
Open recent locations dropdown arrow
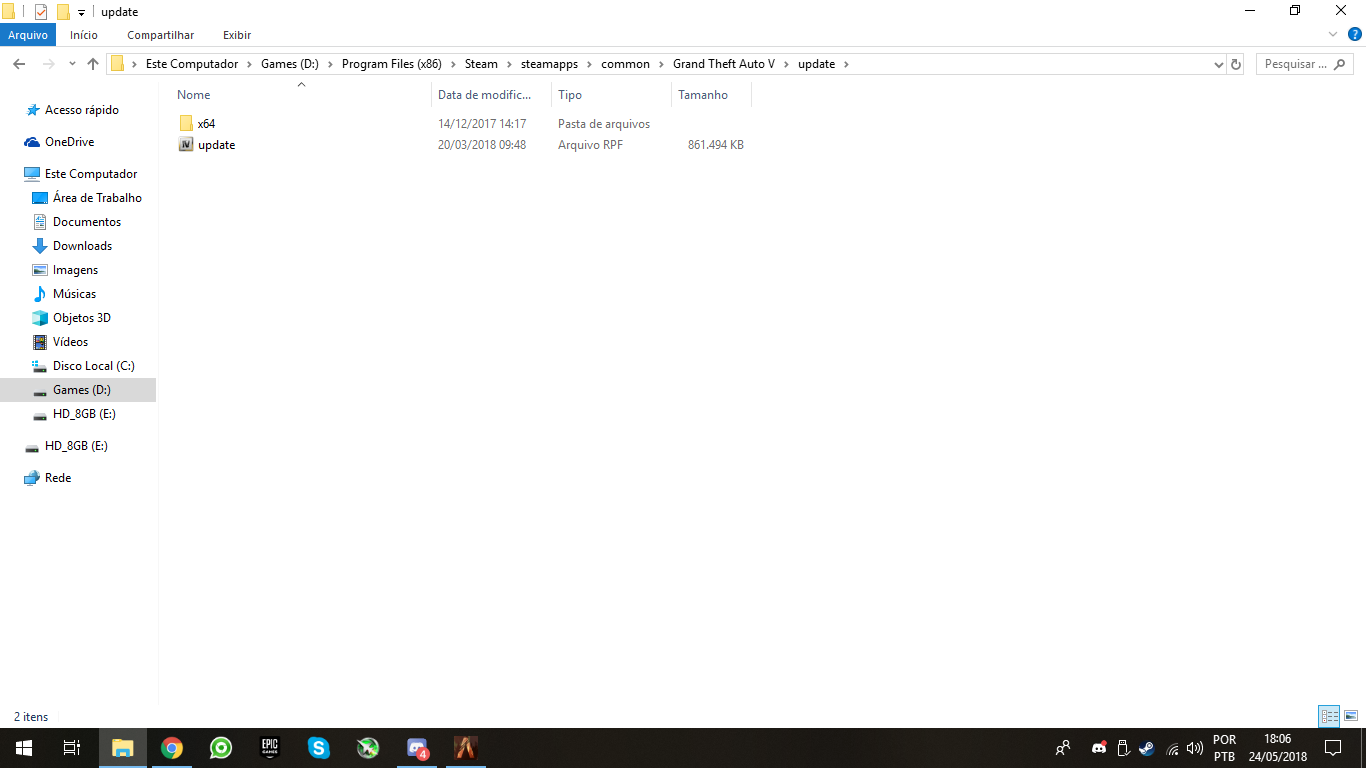pyautogui.click(x=72, y=64)
